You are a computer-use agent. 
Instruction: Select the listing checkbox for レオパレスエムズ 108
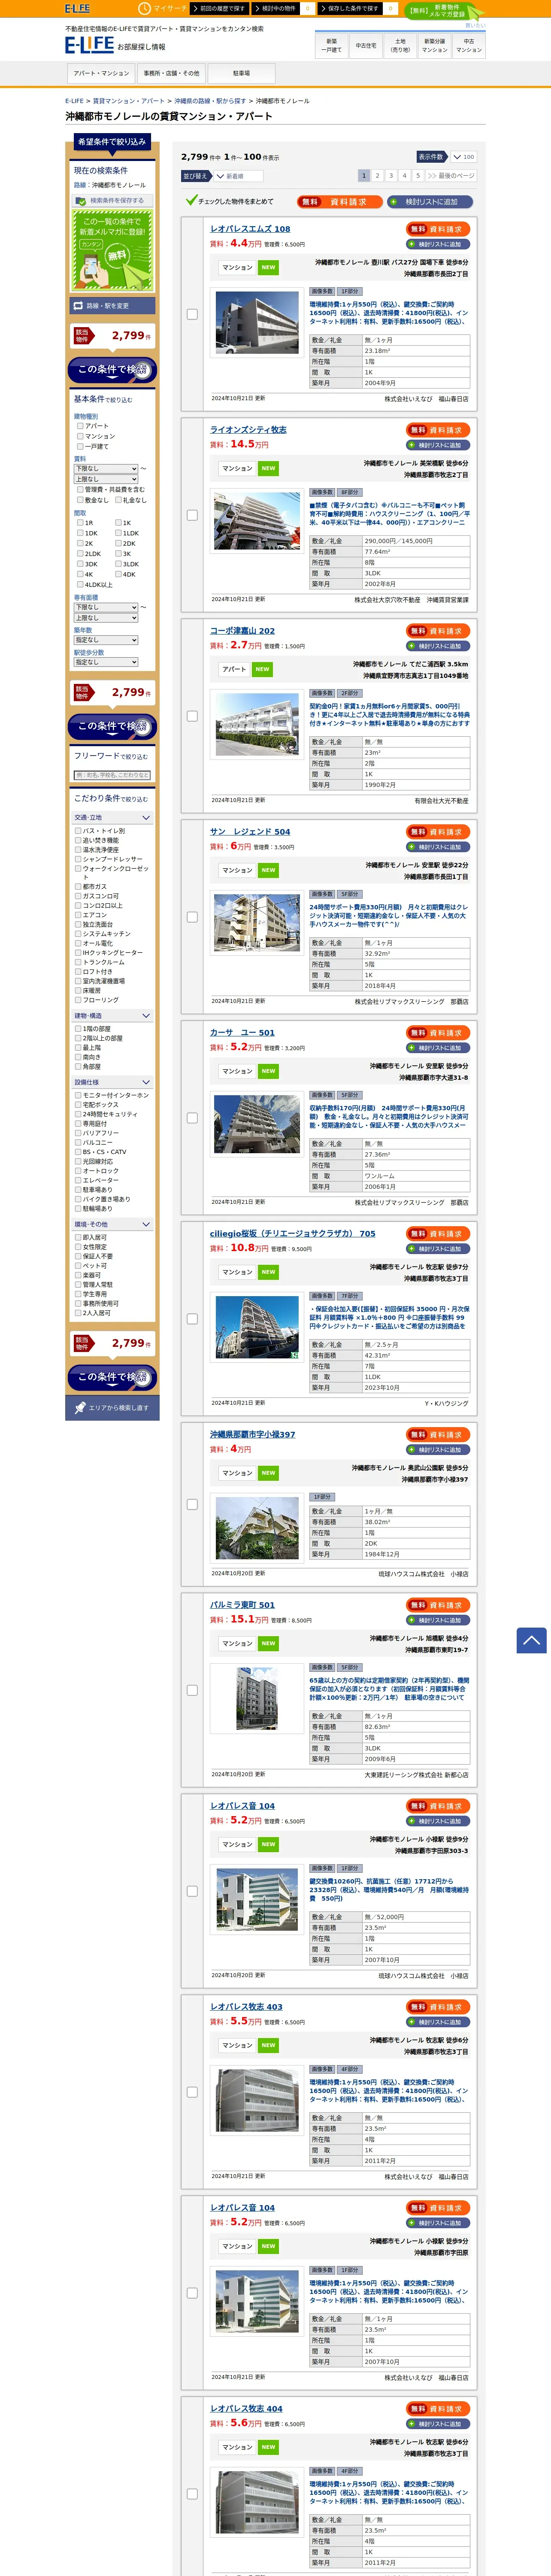coord(192,314)
